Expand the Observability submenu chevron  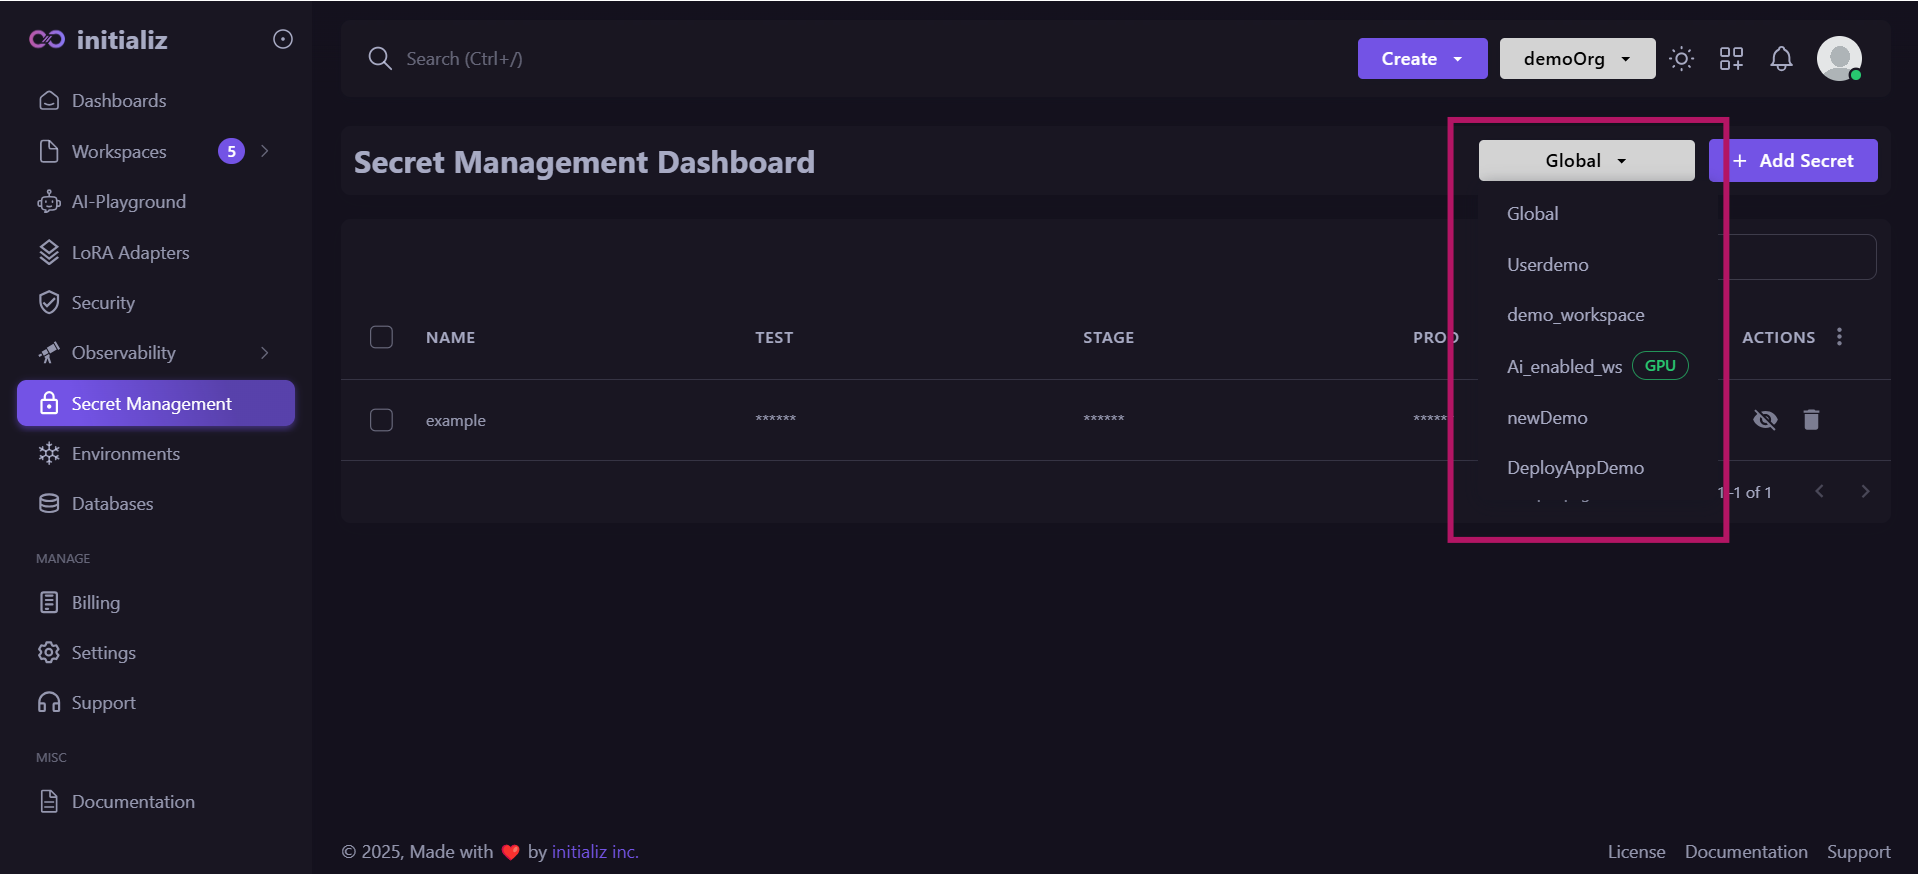pos(265,353)
